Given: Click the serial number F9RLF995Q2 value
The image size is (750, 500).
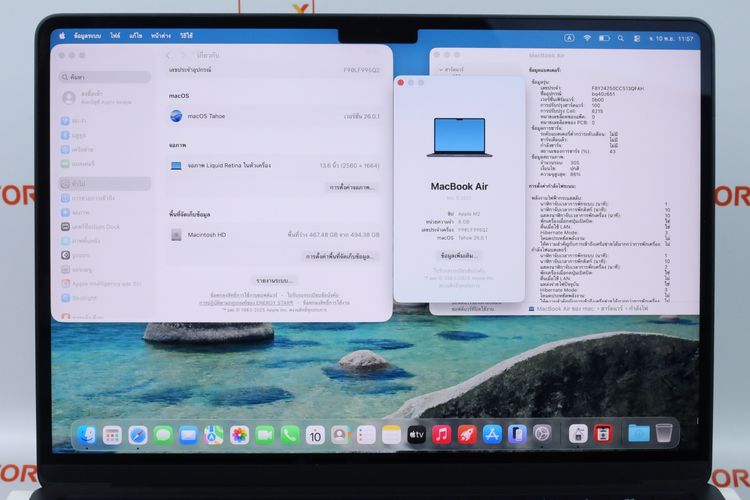Looking at the screenshot, I should coord(362,70).
